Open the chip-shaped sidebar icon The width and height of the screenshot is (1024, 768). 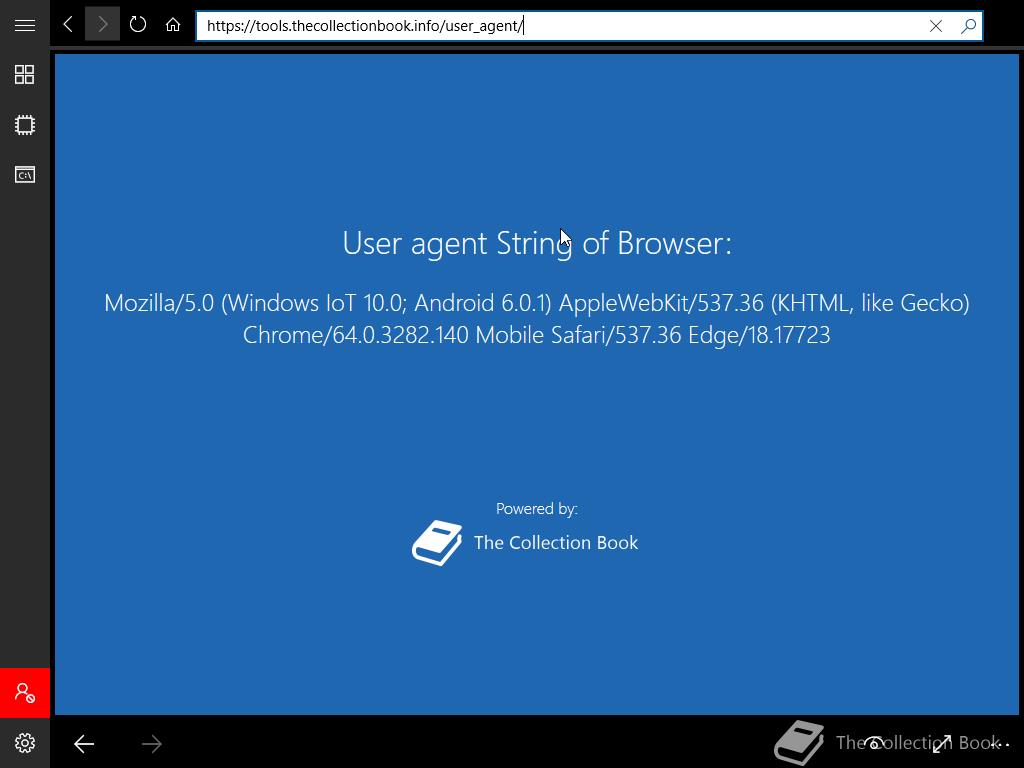coord(25,125)
